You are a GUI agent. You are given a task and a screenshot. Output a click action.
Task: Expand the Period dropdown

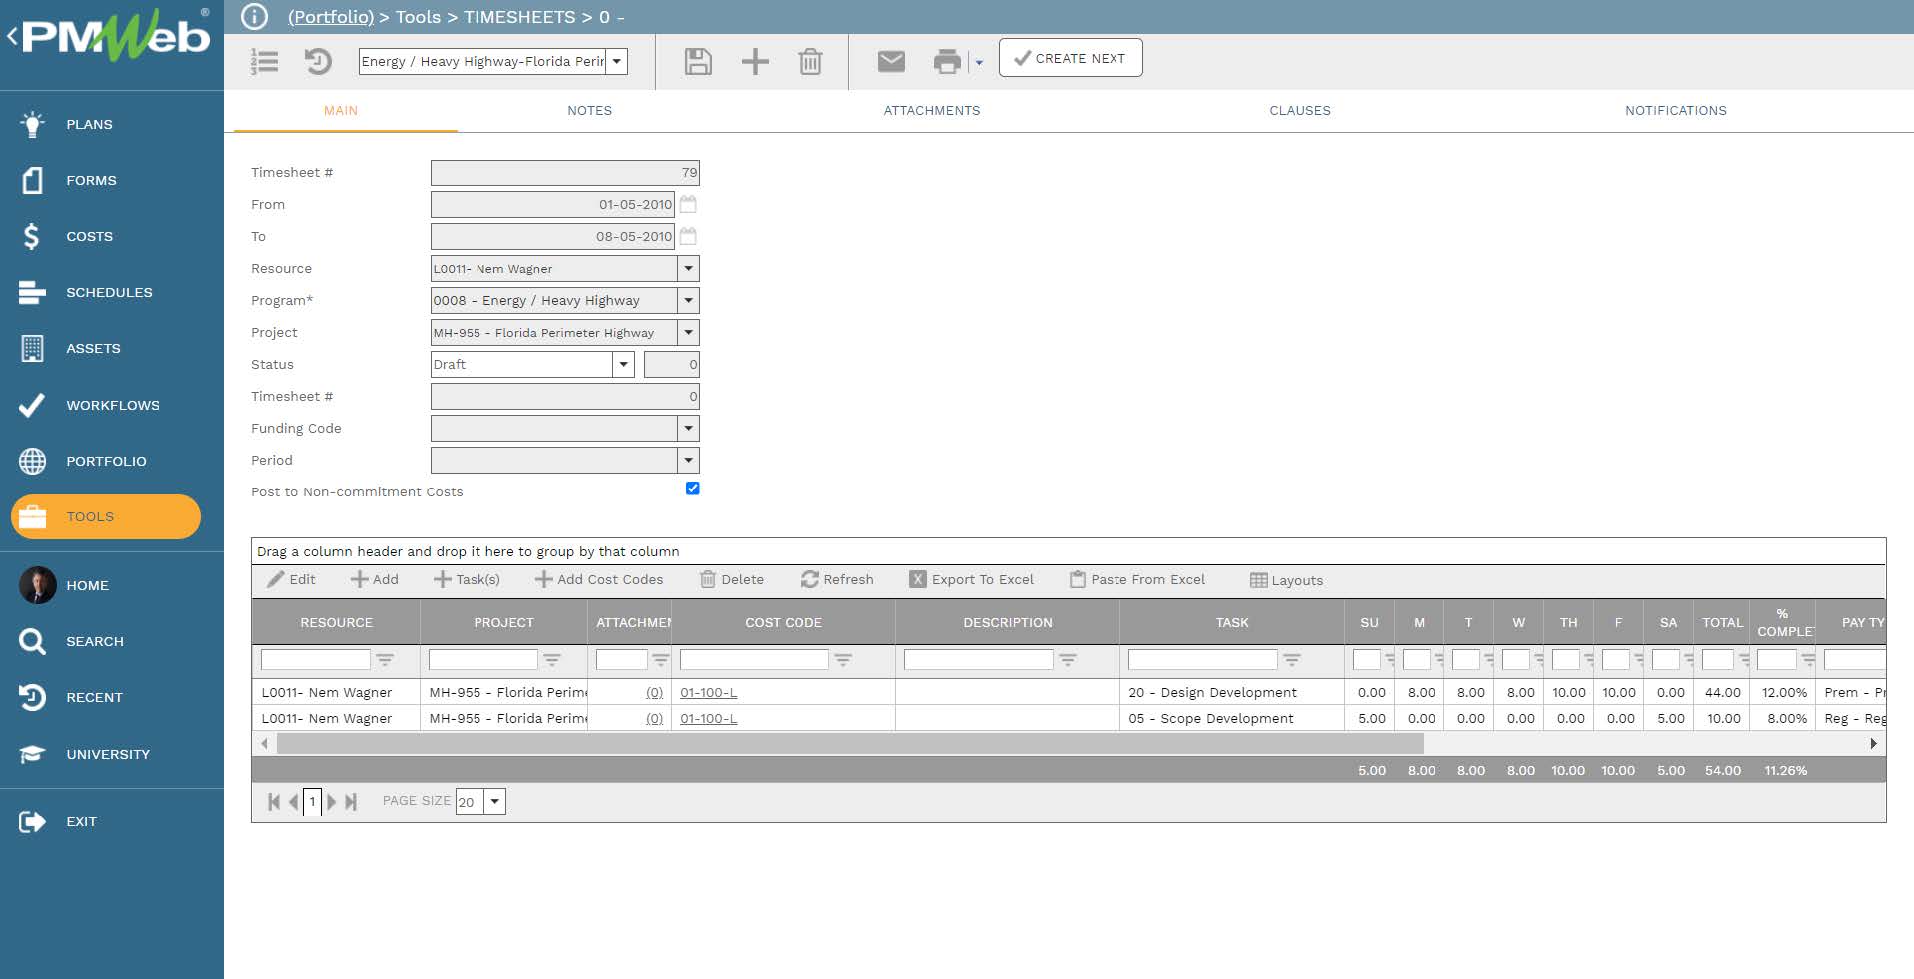[x=688, y=460]
